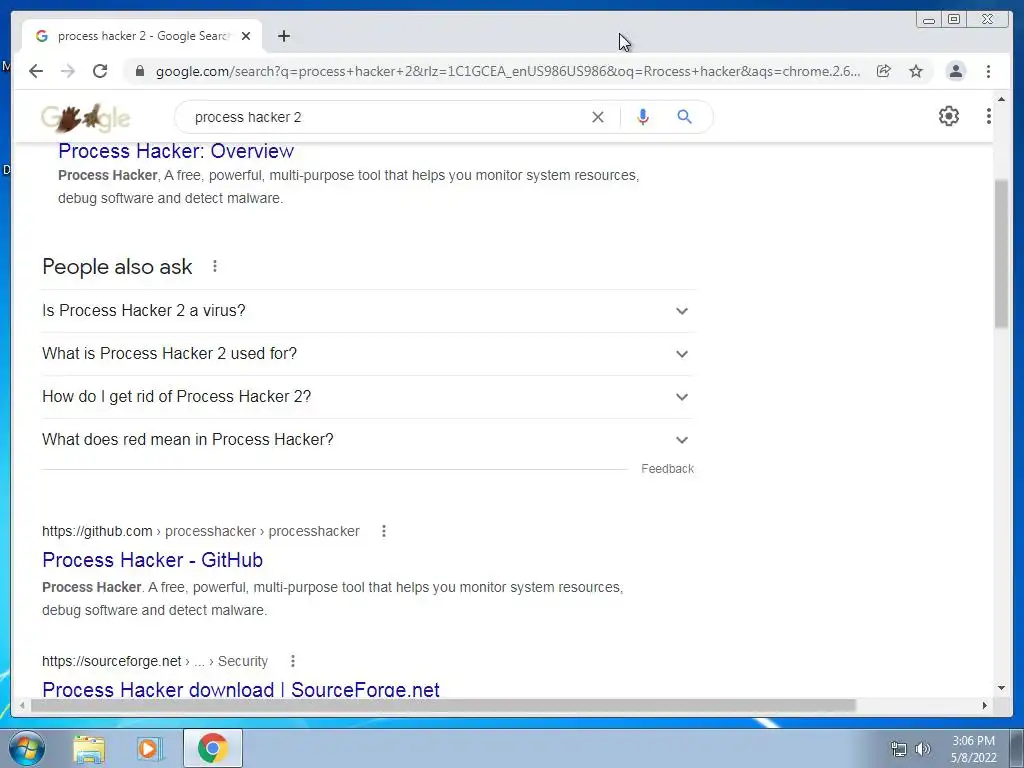Viewport: 1024px width, 768px height.
Task: Expand Is Process Hacker 2 a virus?
Action: point(368,311)
